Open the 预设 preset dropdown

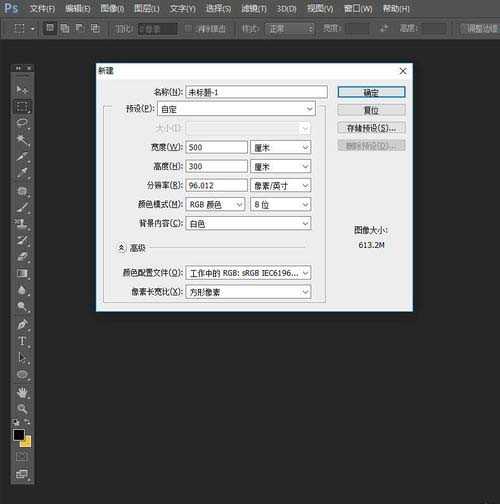pos(236,109)
